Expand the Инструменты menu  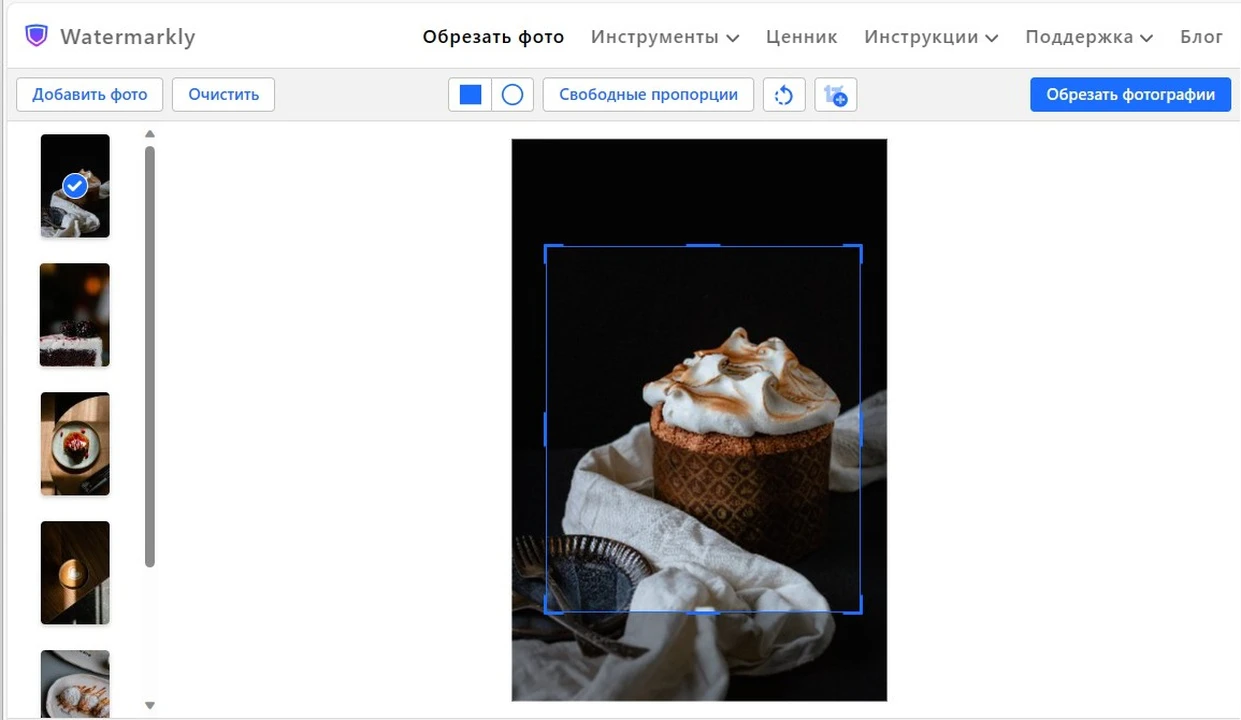pyautogui.click(x=664, y=37)
